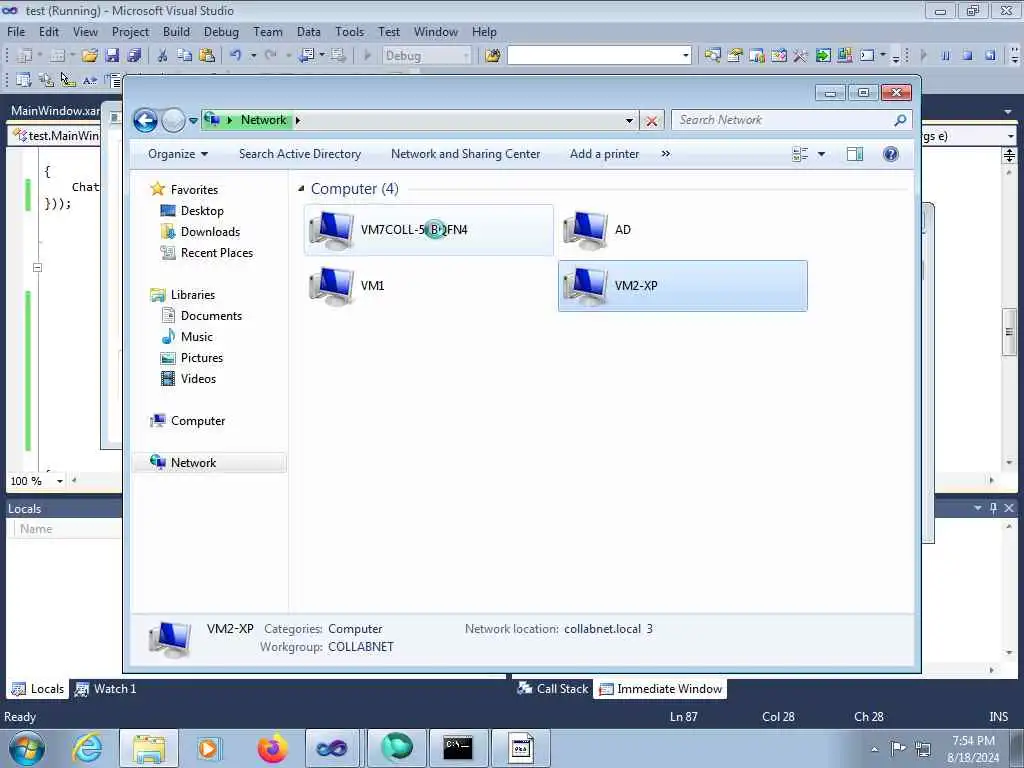Click the Visual Studio vertical scrollbar thumb
1024x768 pixels.
tap(1010, 332)
